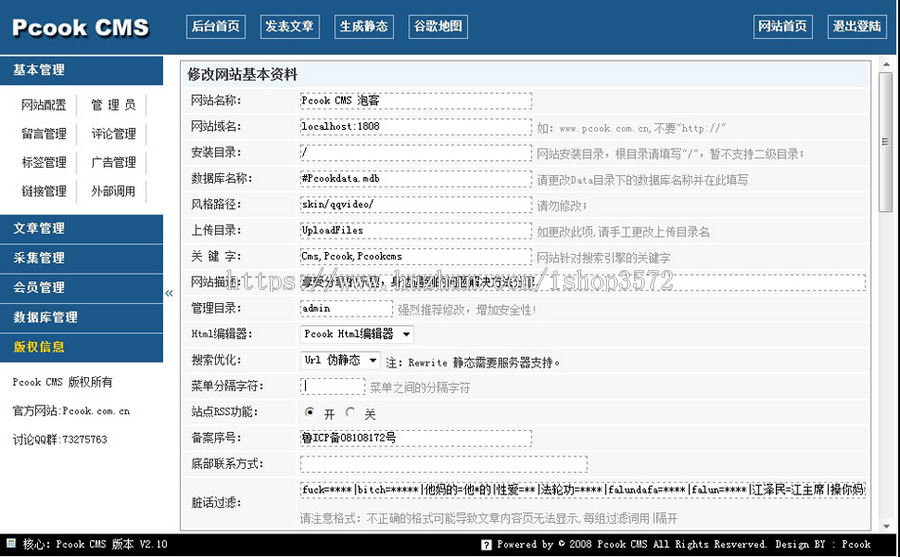Image resolution: width=900 pixels, height=557 pixels.
Task: Go to 网站首页 from the header
Action: (x=783, y=26)
